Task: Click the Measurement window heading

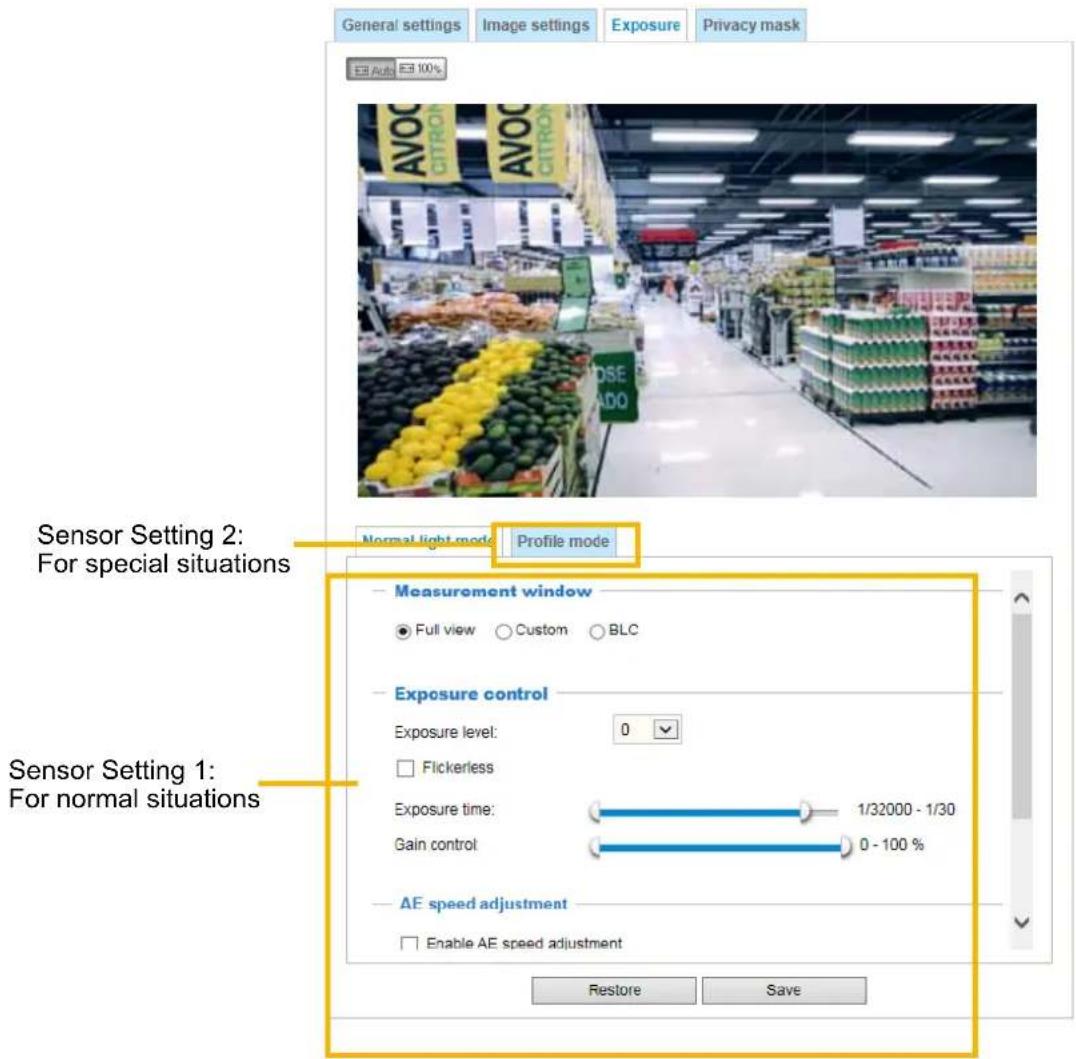Action: [x=493, y=591]
